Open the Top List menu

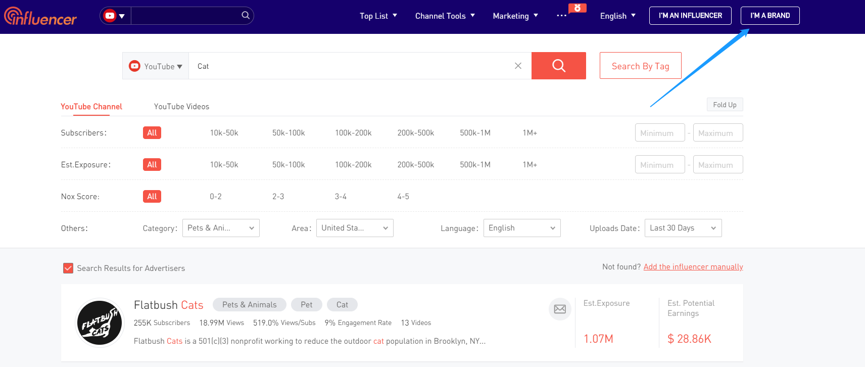(x=378, y=16)
